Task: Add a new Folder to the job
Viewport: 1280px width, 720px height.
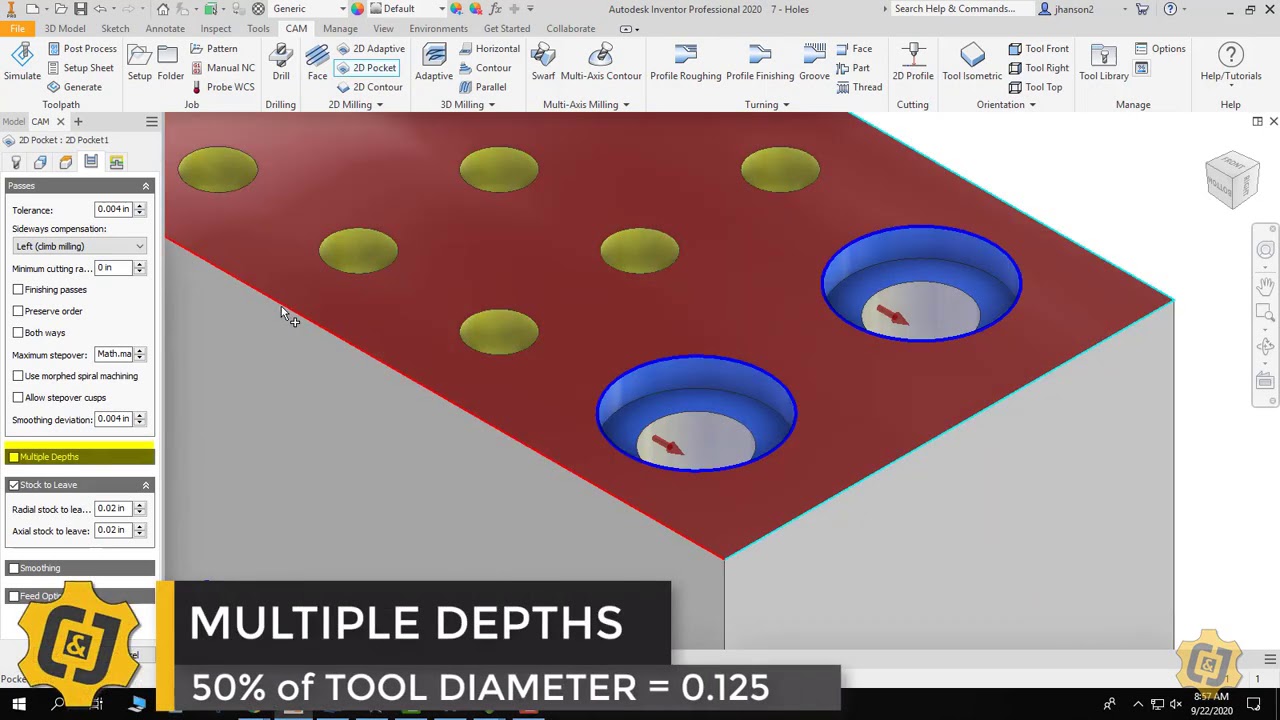Action: (x=170, y=63)
